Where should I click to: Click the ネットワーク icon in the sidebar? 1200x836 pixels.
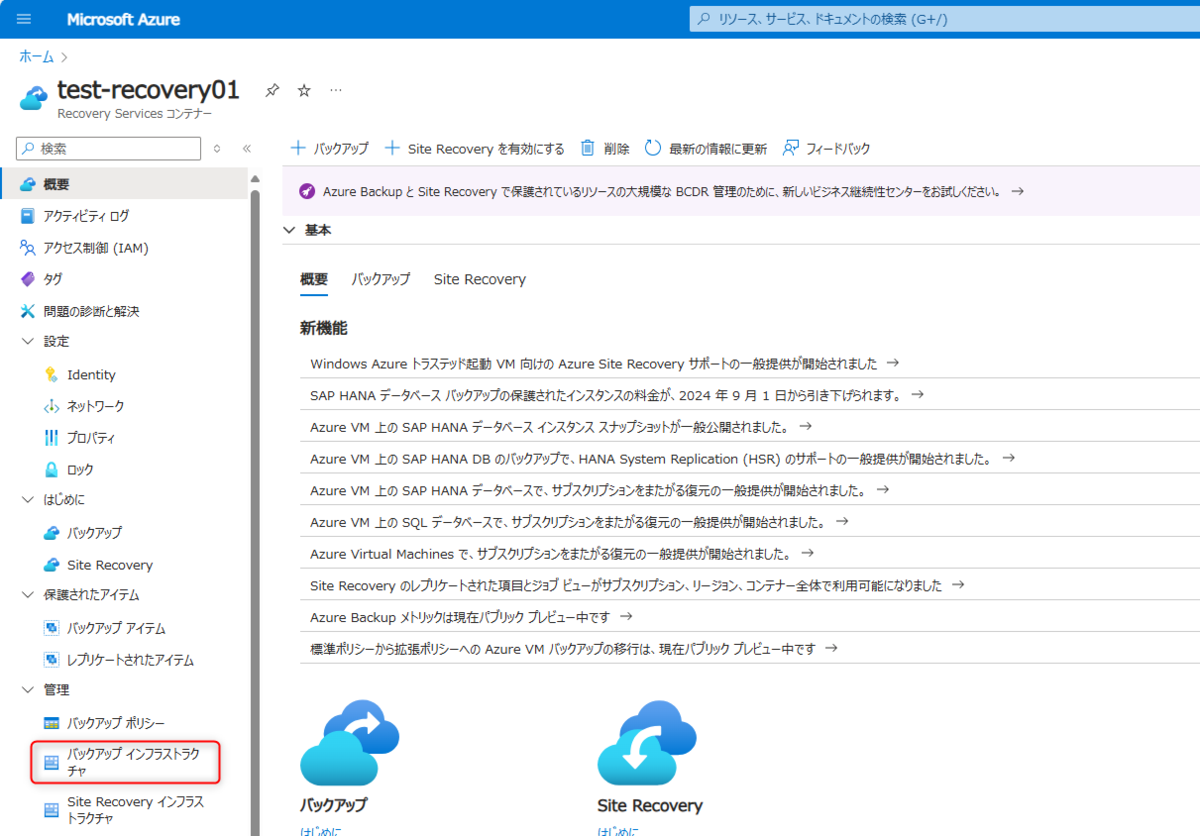point(52,407)
